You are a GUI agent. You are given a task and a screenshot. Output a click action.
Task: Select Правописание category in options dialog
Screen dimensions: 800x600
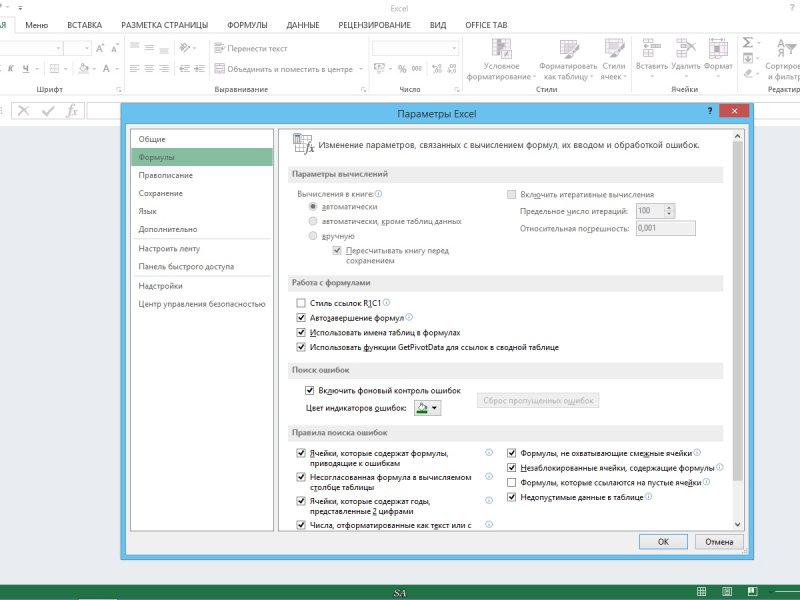pyautogui.click(x=202, y=175)
